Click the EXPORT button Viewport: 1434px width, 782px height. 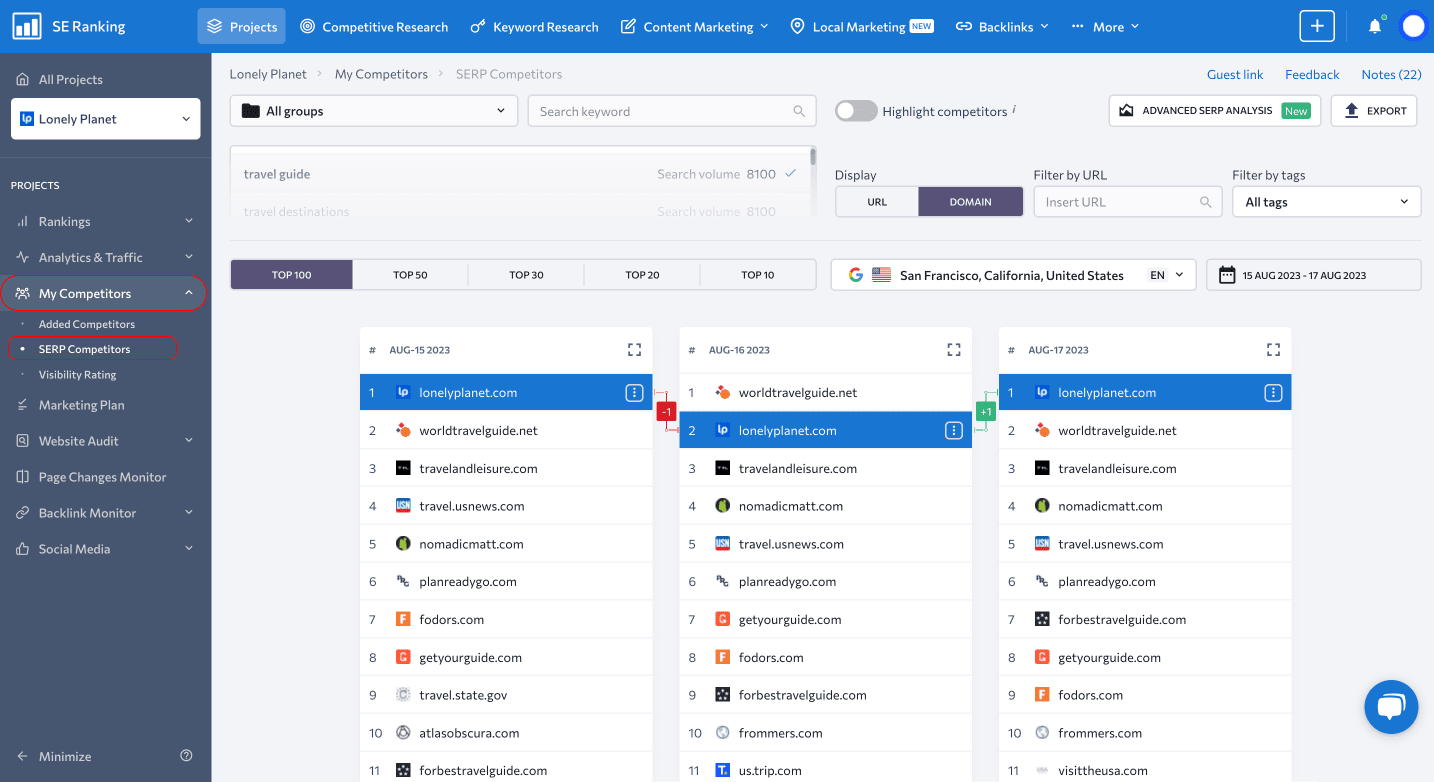coord(1374,111)
